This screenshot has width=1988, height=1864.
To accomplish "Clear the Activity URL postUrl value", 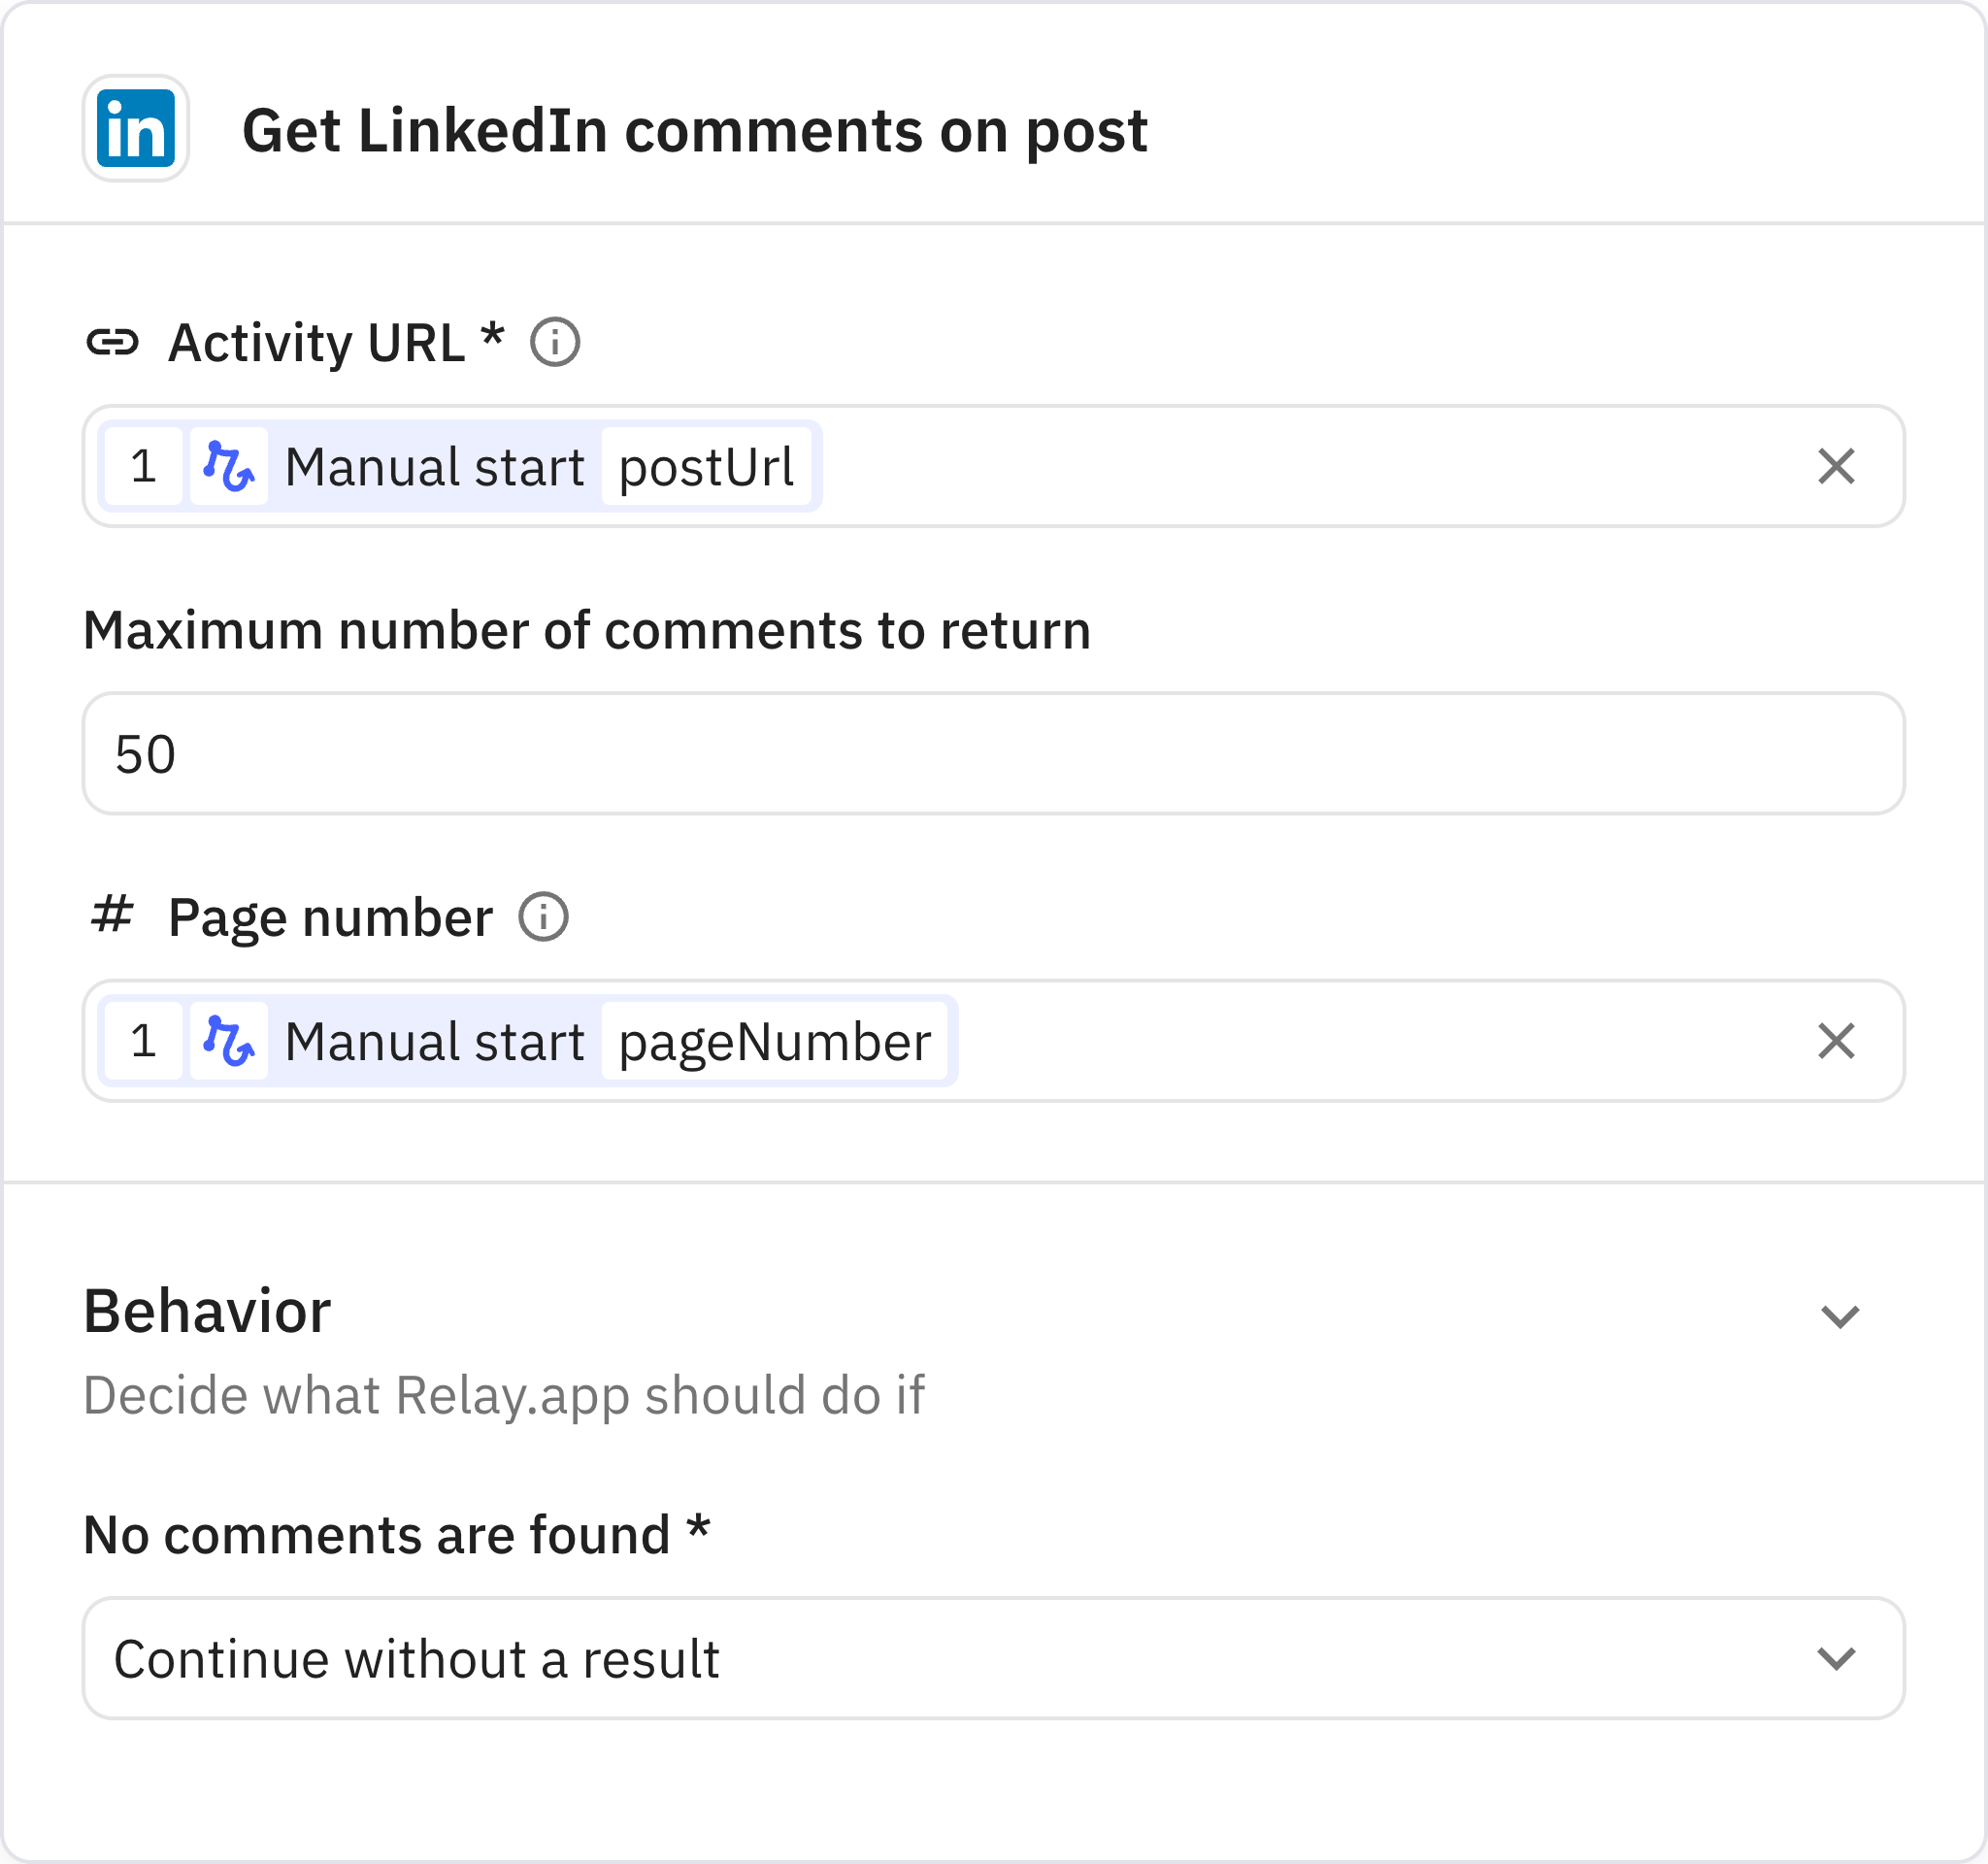I will [x=1836, y=466].
